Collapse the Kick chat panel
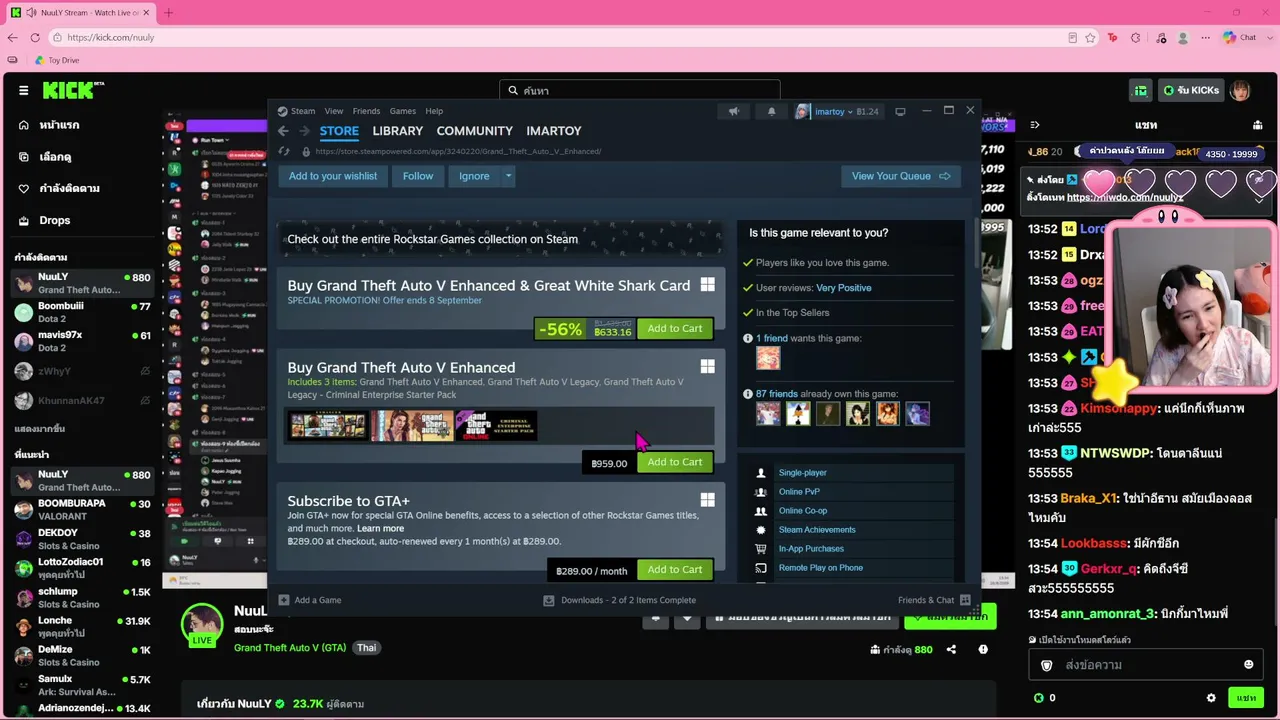Image resolution: width=1280 pixels, height=720 pixels. pyautogui.click(x=1035, y=125)
